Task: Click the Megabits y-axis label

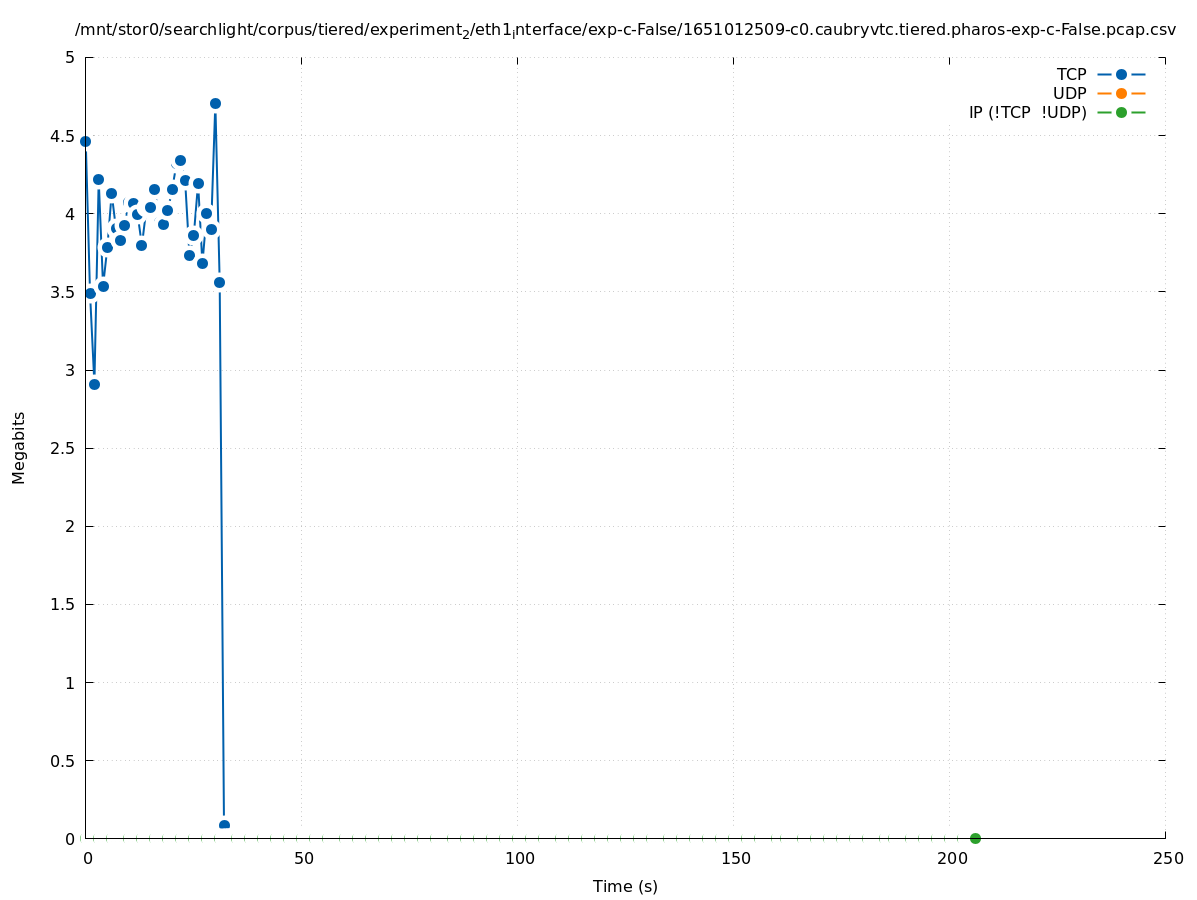Action: (19, 447)
